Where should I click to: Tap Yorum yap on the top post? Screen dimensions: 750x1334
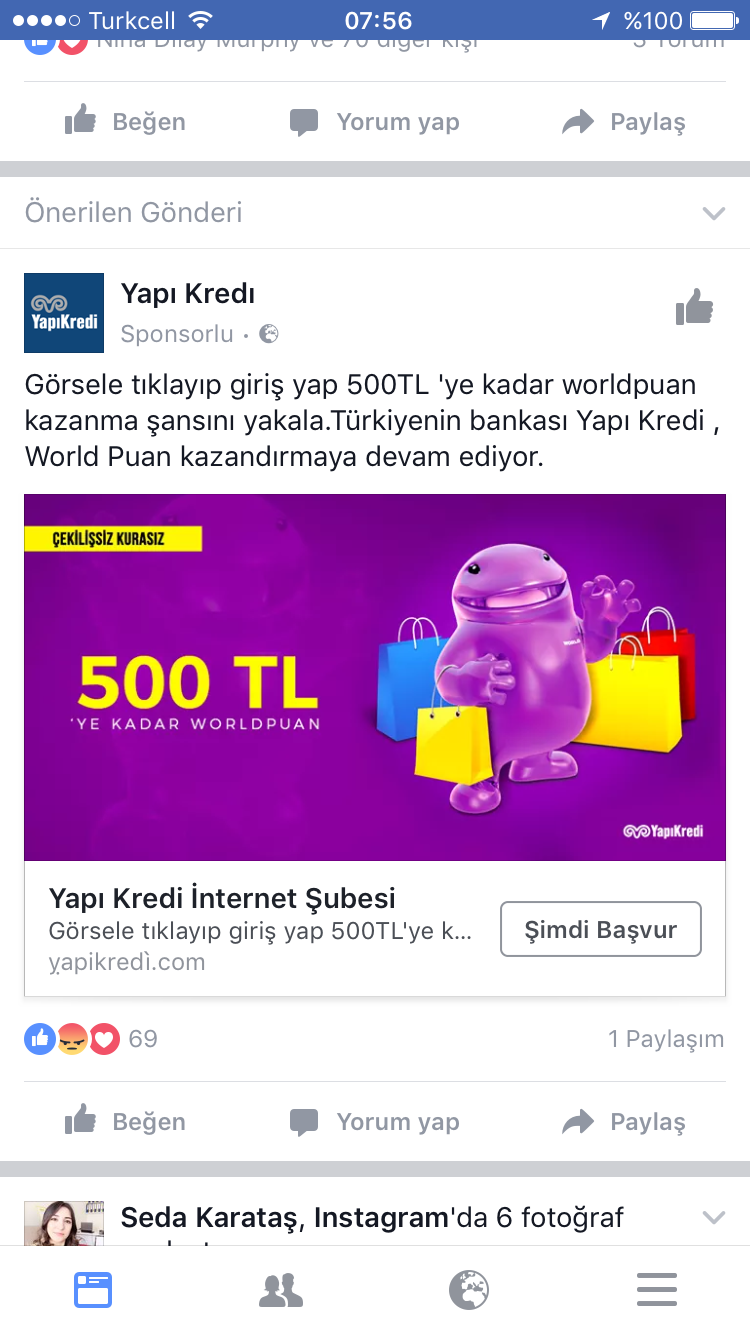[x=374, y=122]
